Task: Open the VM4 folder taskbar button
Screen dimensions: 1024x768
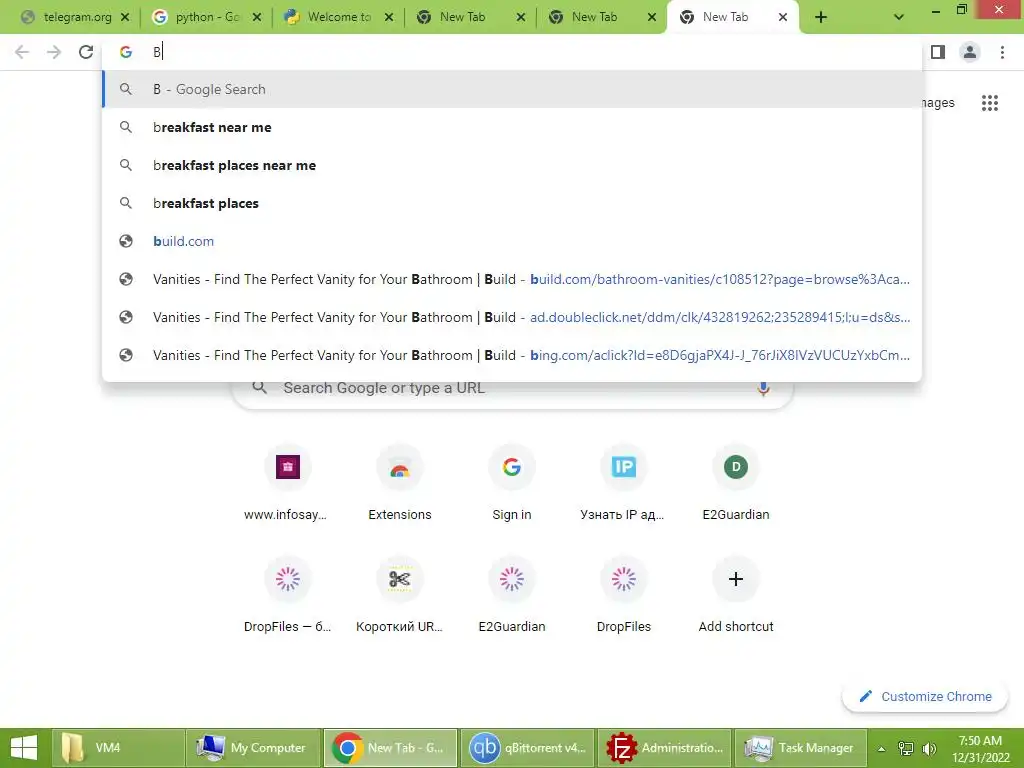Action: [118, 748]
